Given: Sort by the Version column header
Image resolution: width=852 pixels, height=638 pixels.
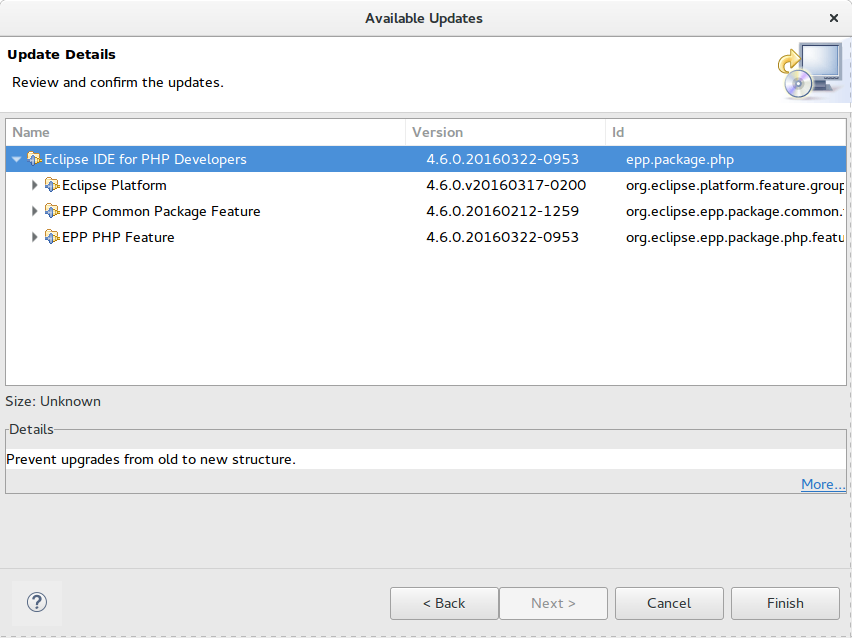Looking at the screenshot, I should (505, 133).
